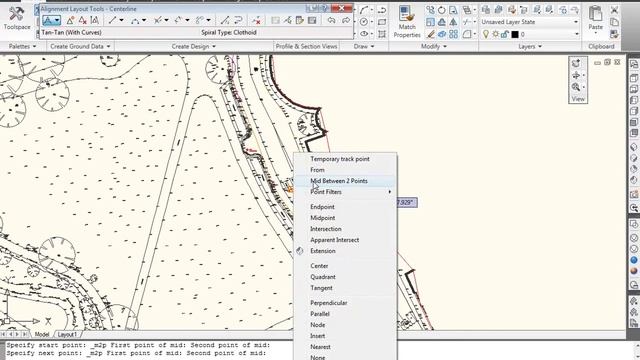This screenshot has width=640, height=360.
Task: Click the Convert AutoCAD line and arc tool
Action: click(x=225, y=20)
